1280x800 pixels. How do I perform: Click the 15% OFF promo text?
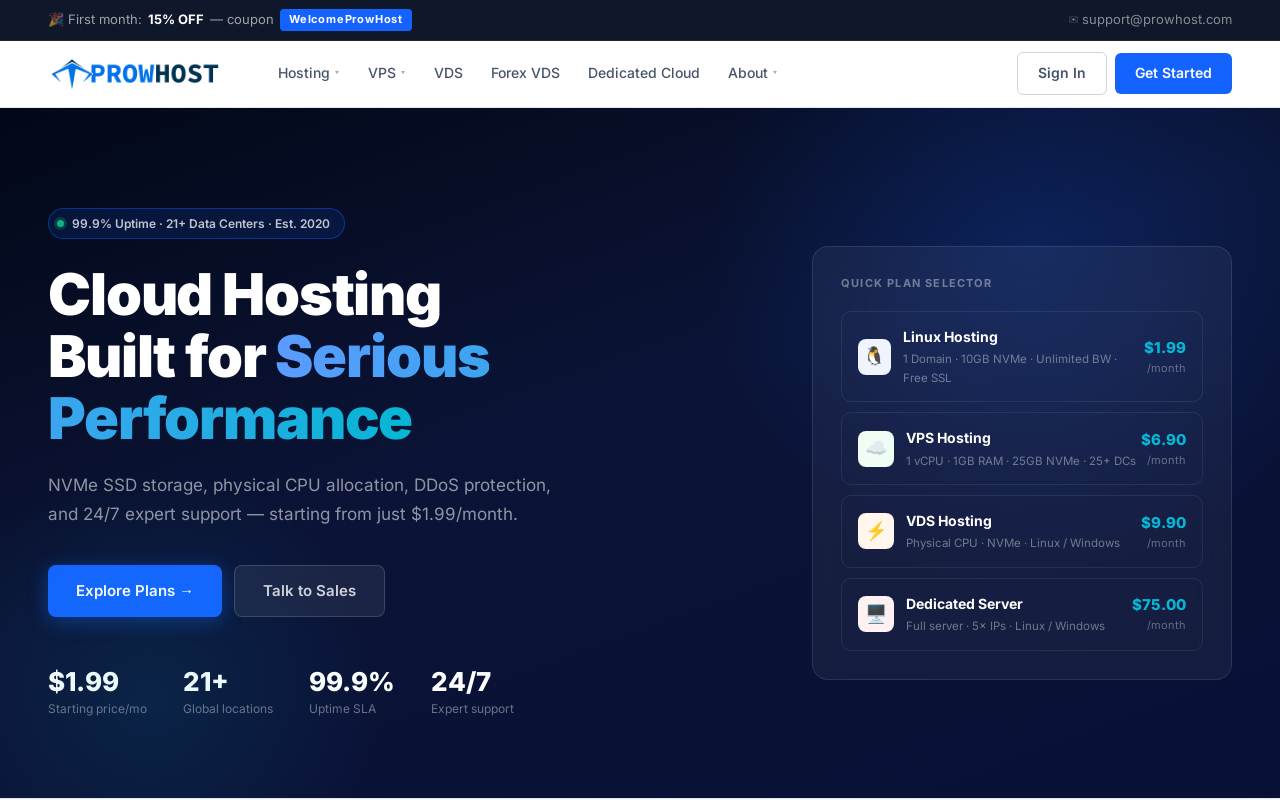176,20
